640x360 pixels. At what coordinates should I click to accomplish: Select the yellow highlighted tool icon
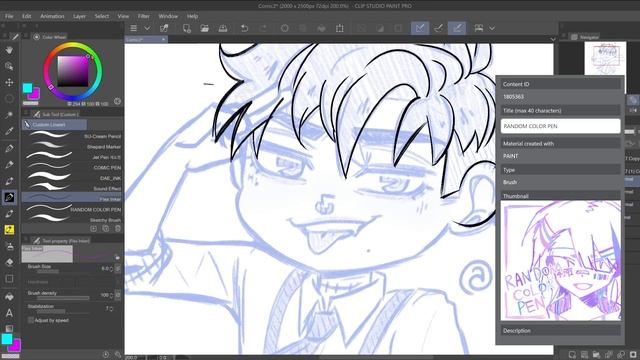9,230
